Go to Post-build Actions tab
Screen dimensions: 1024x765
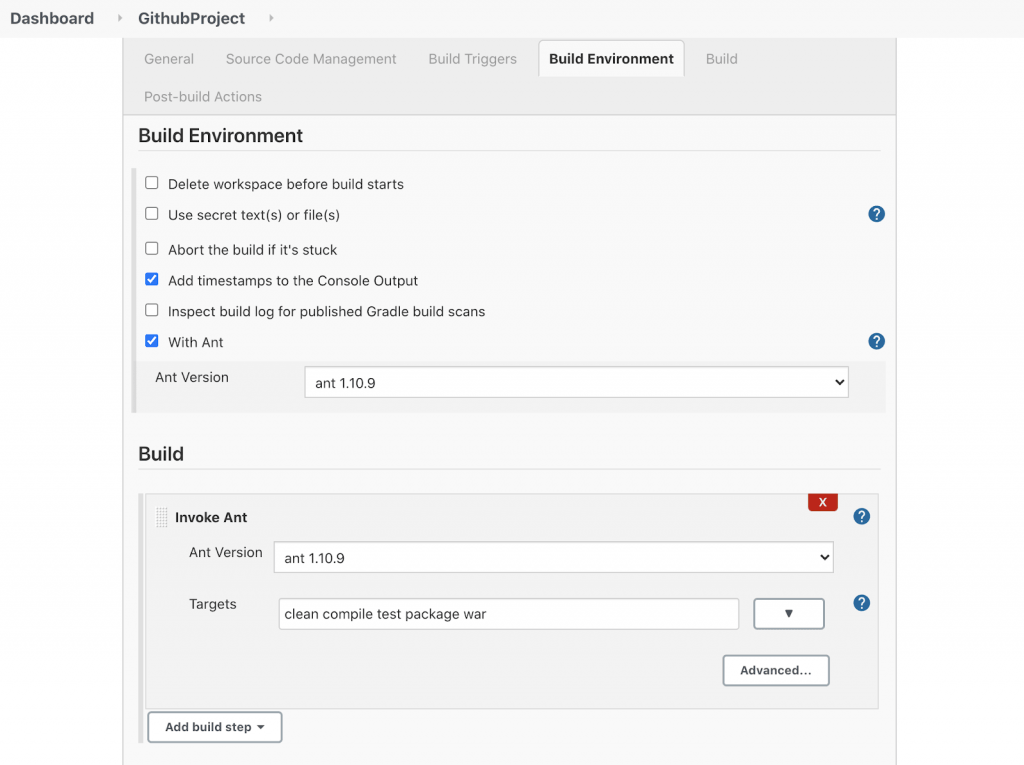pos(203,97)
